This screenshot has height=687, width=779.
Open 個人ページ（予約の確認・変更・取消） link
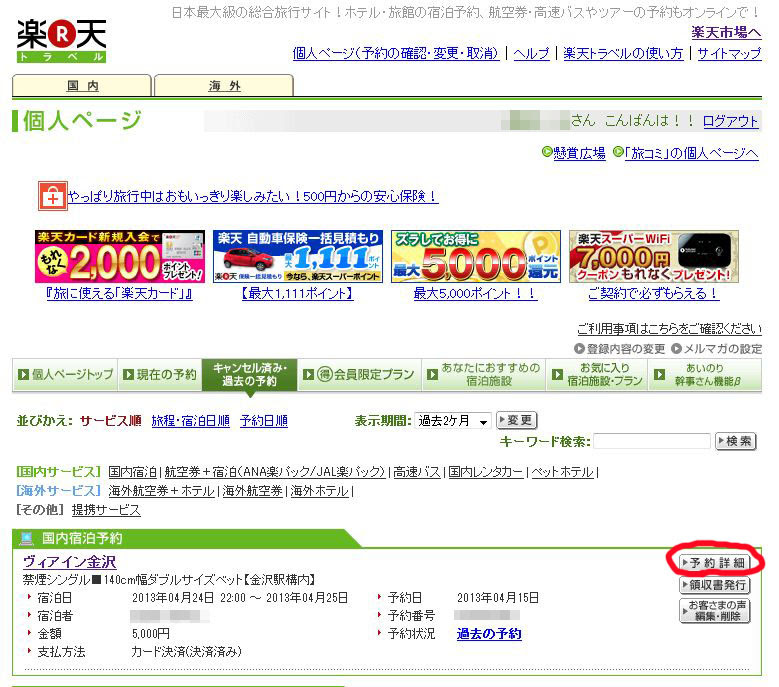point(396,53)
